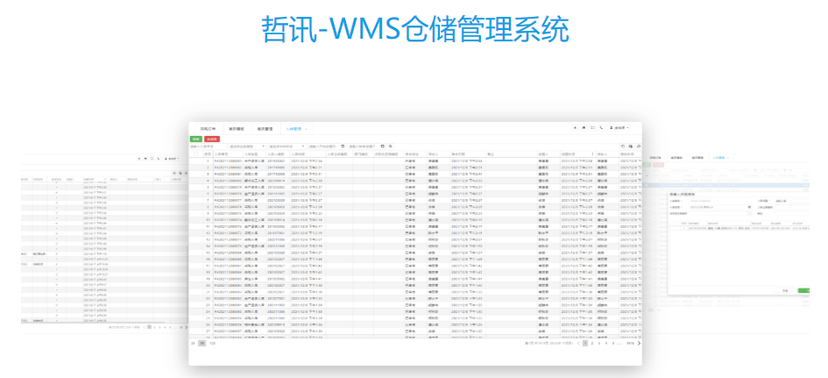Open the third tab in the main window's tab bar
Screen dimensions: 828x378
click(266, 128)
